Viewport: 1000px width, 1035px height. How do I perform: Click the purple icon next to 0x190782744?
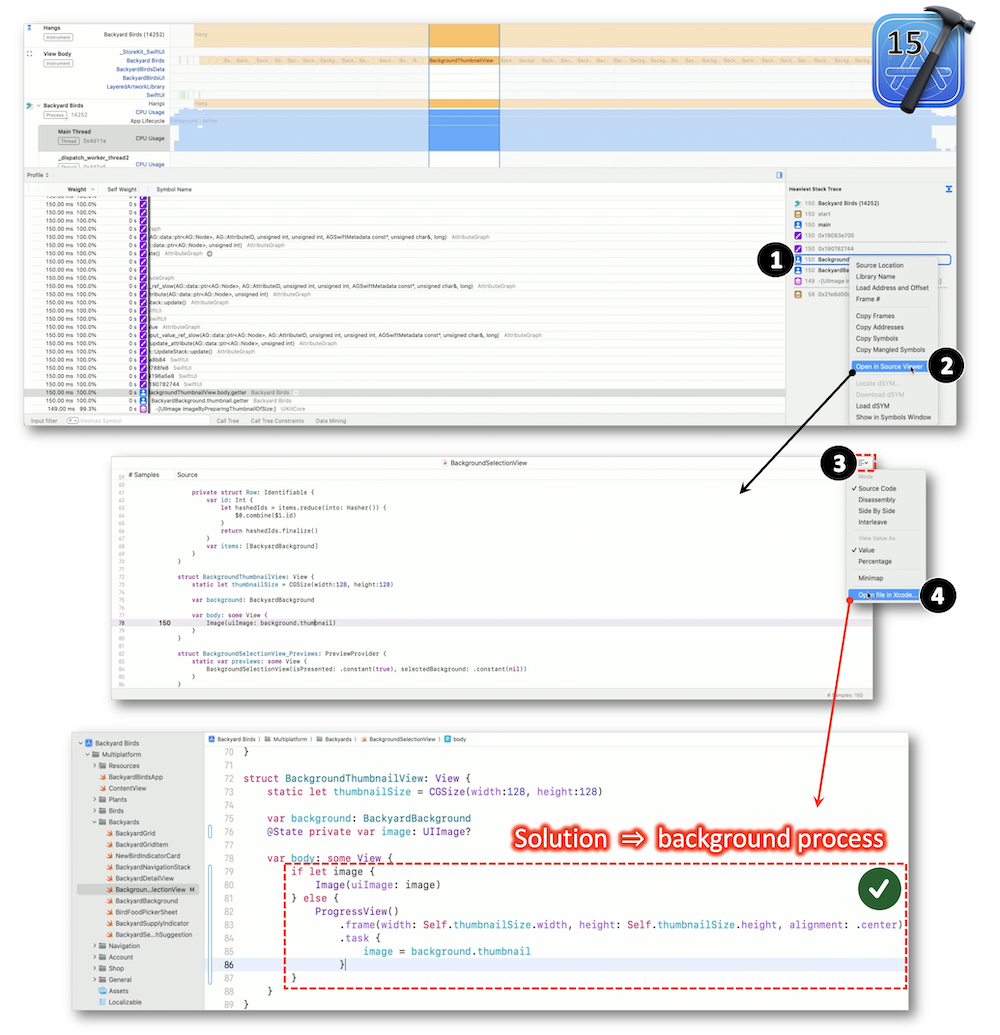click(x=797, y=249)
